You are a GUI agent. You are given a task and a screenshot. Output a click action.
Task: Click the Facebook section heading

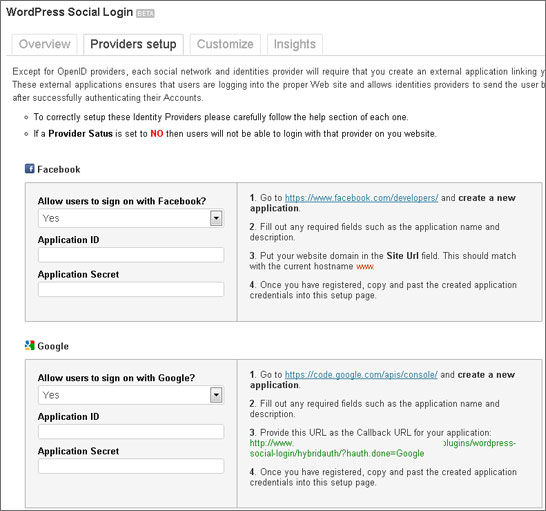point(59,170)
